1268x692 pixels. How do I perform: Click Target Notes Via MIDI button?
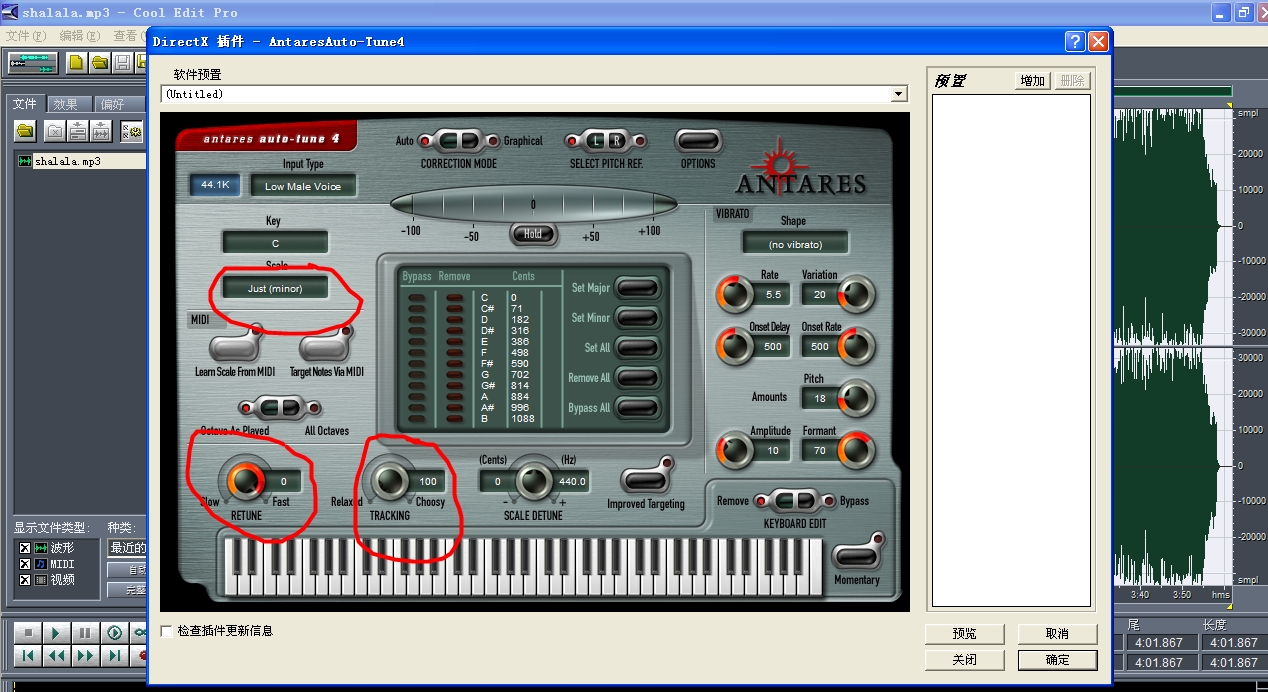[x=326, y=347]
